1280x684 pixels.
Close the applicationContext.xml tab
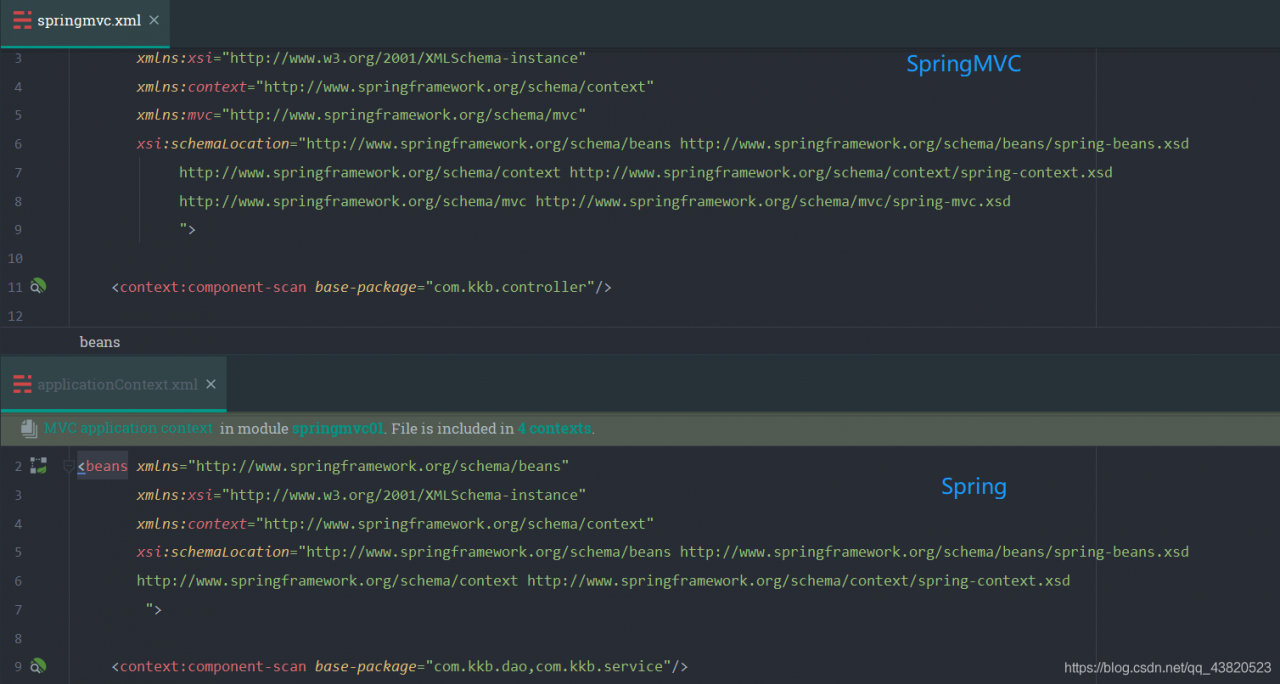210,384
